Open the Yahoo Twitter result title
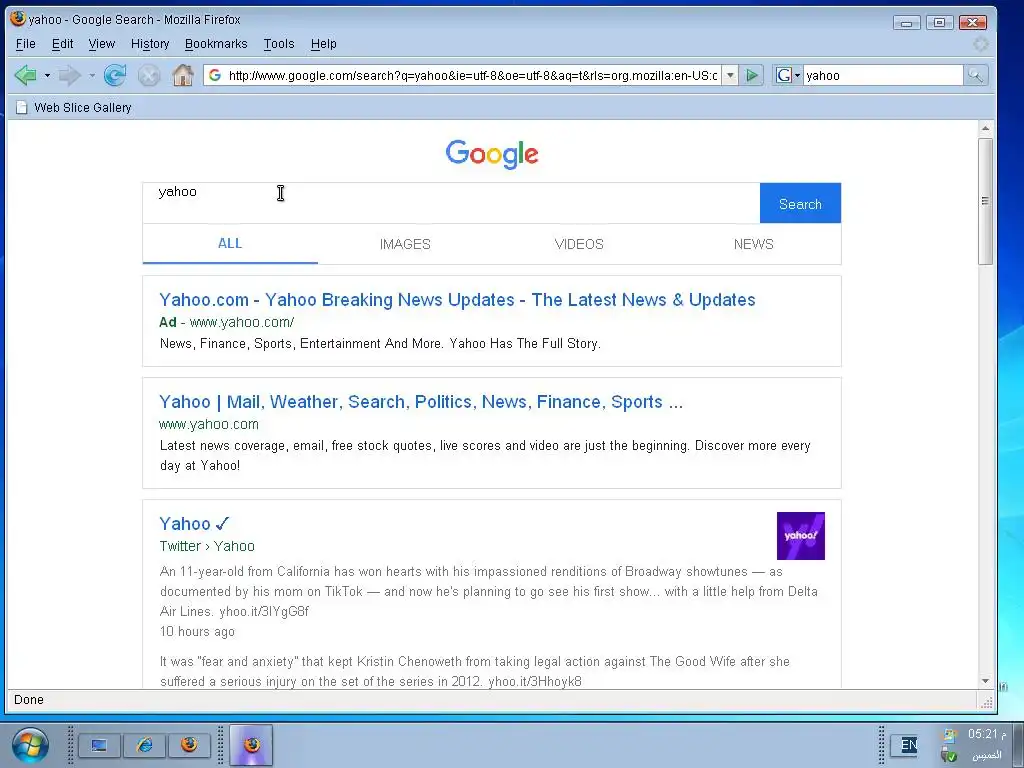Viewport: 1024px width, 768px height. click(x=194, y=524)
